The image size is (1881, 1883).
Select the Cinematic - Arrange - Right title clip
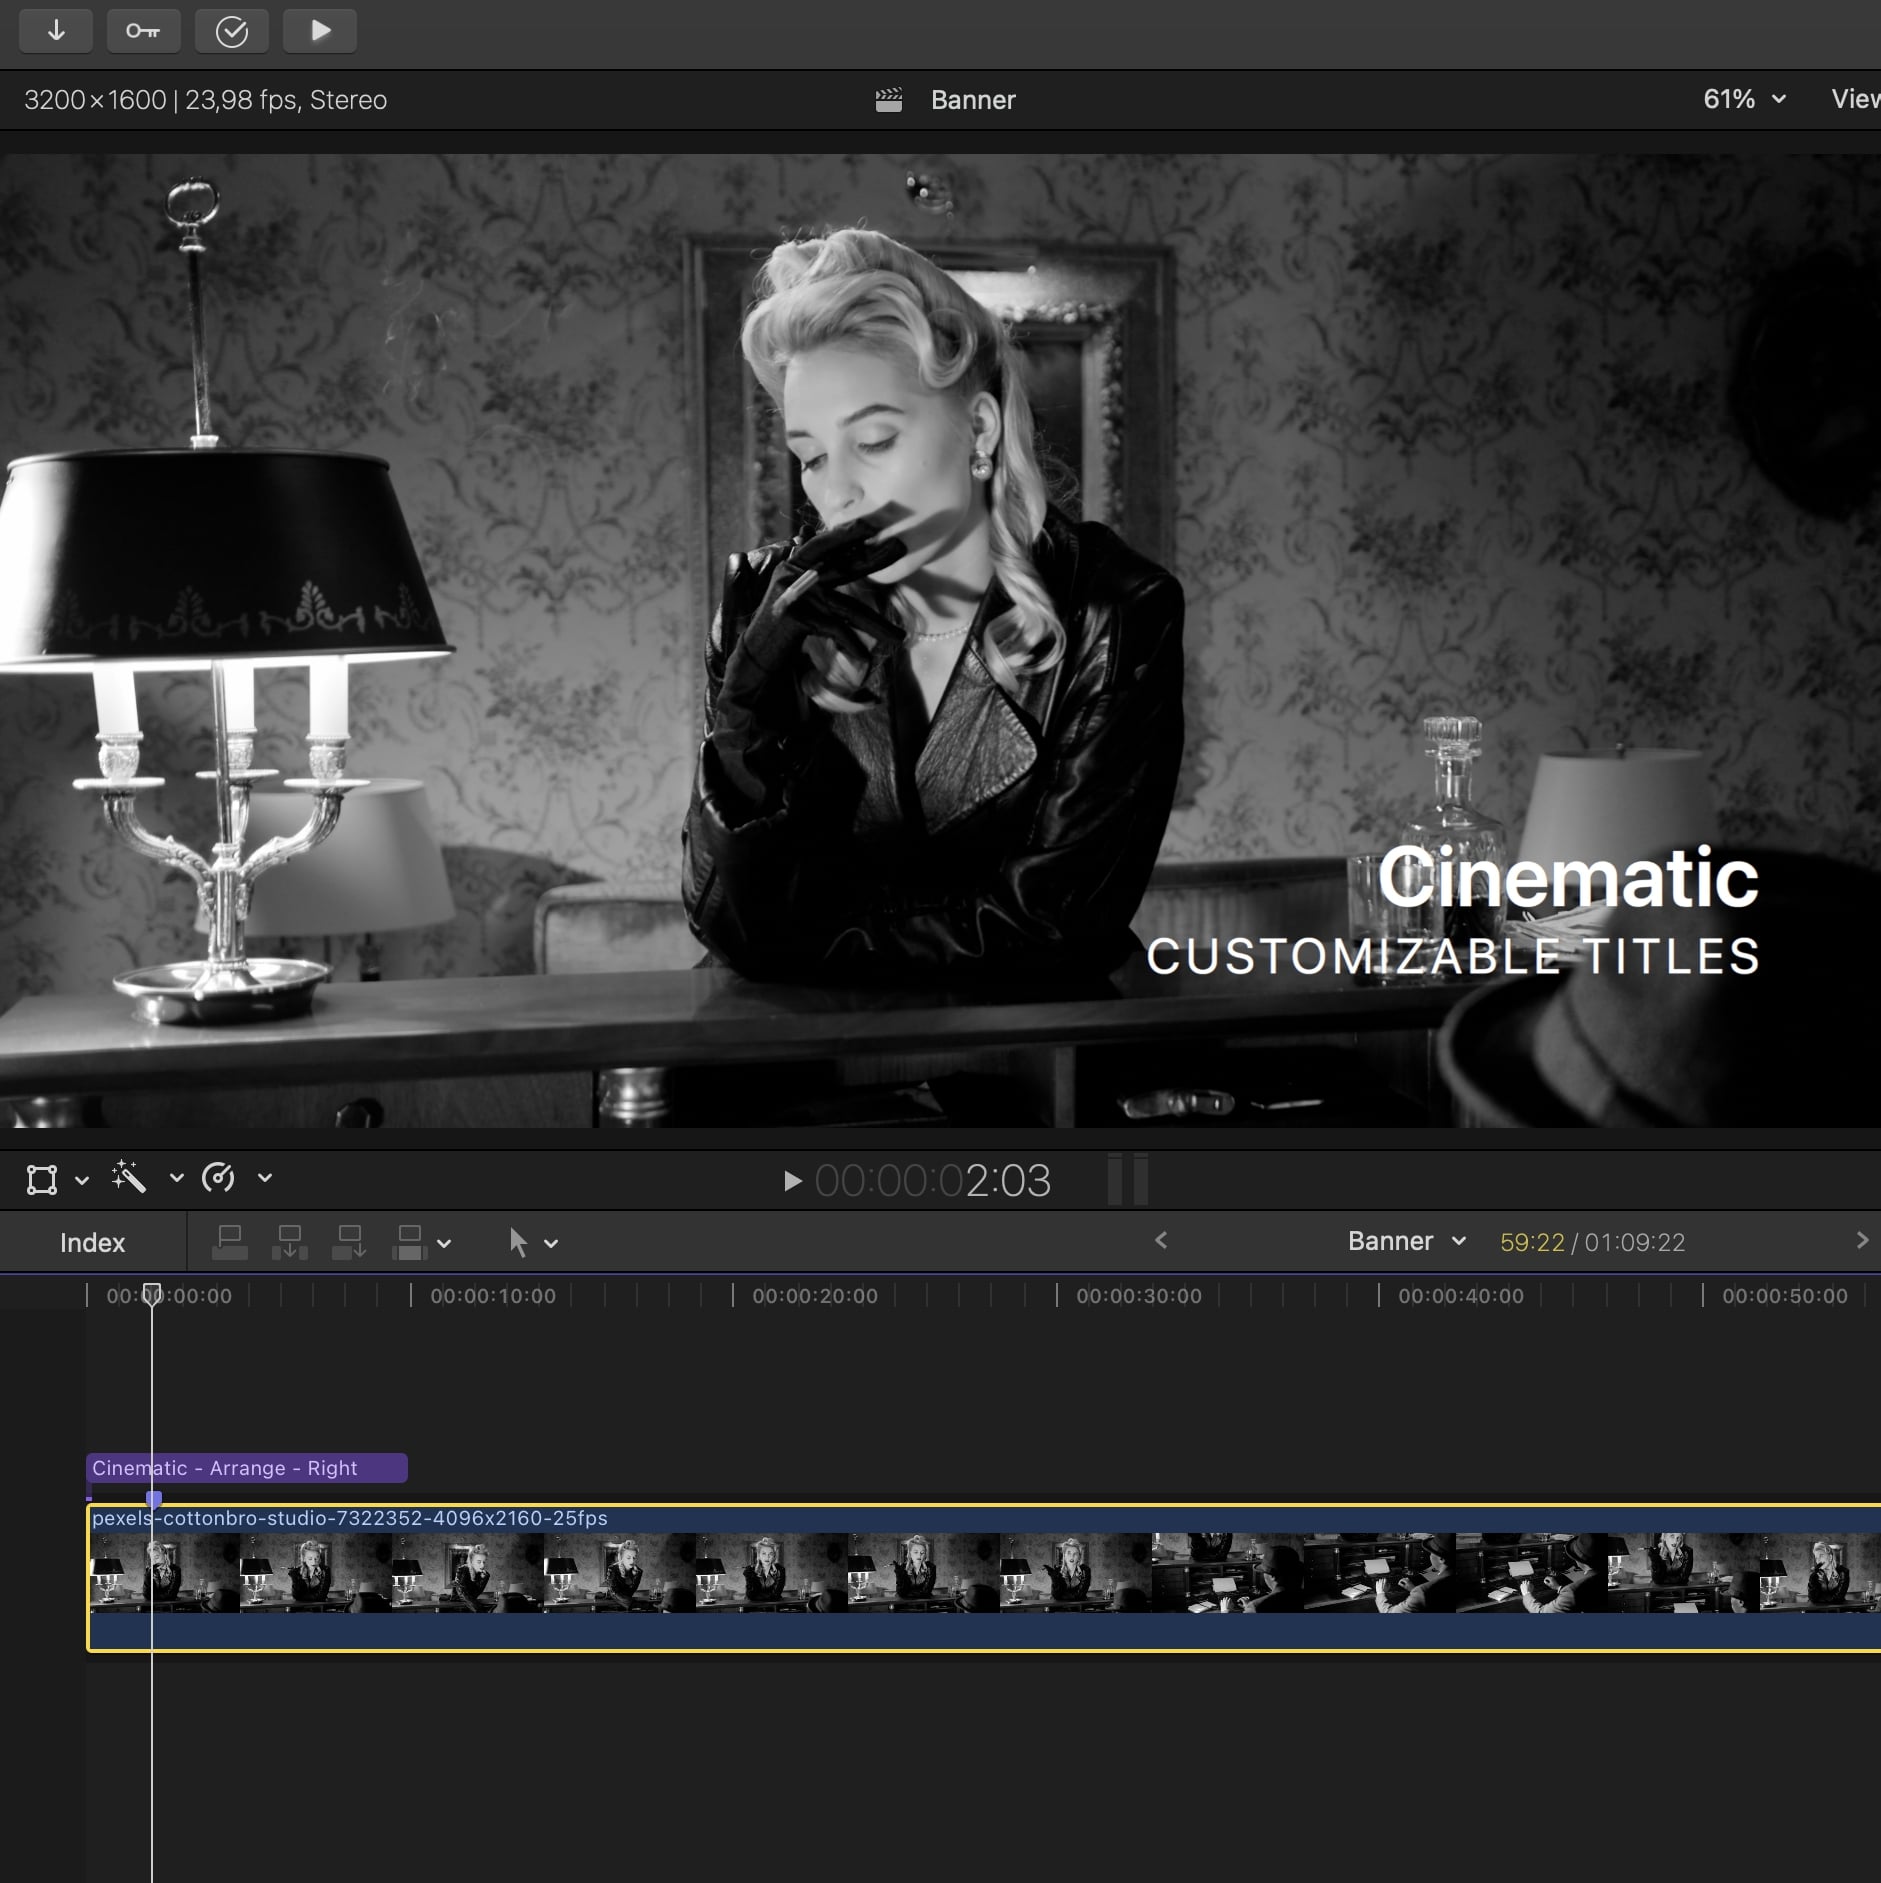click(x=246, y=1467)
